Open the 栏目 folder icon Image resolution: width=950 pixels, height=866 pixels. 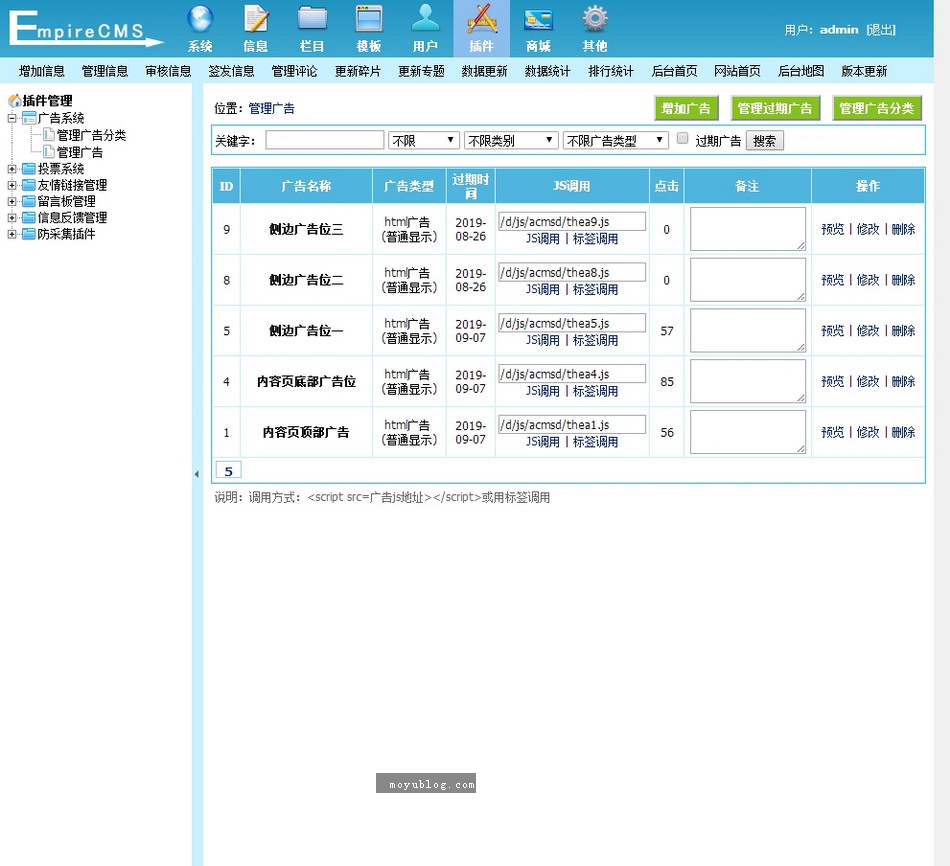[x=312, y=19]
